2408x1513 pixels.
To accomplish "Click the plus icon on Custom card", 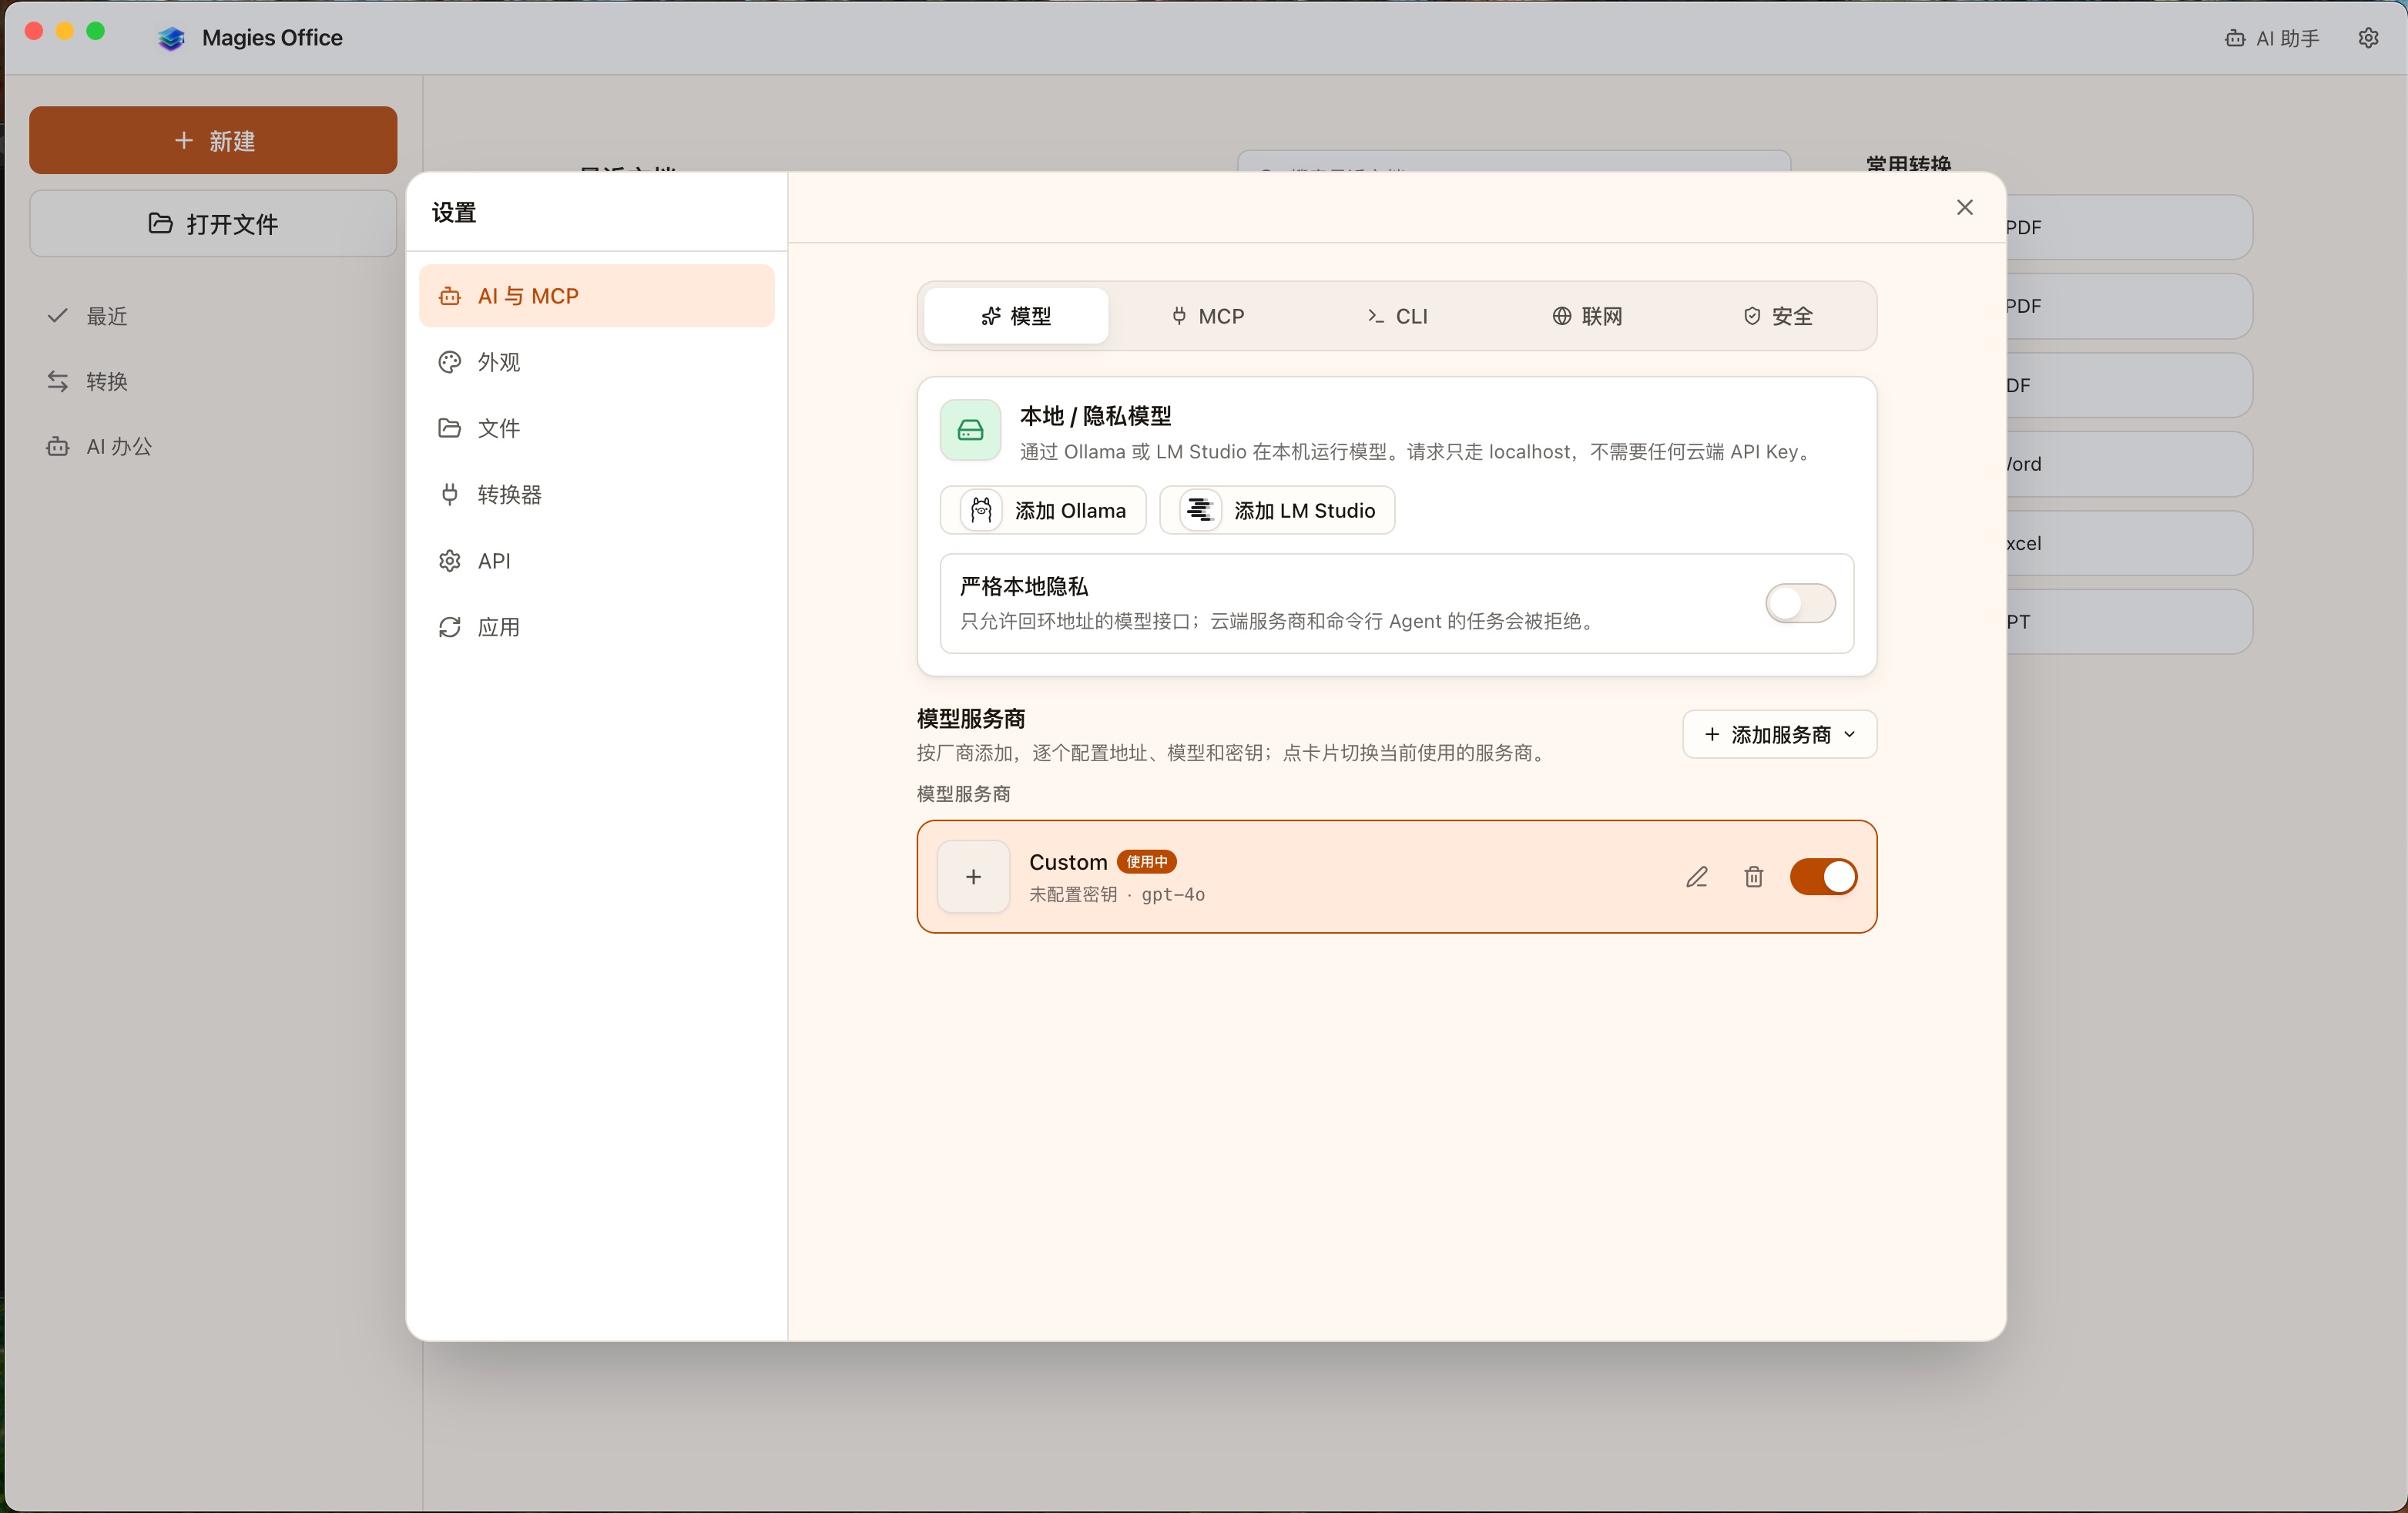I will click(973, 877).
